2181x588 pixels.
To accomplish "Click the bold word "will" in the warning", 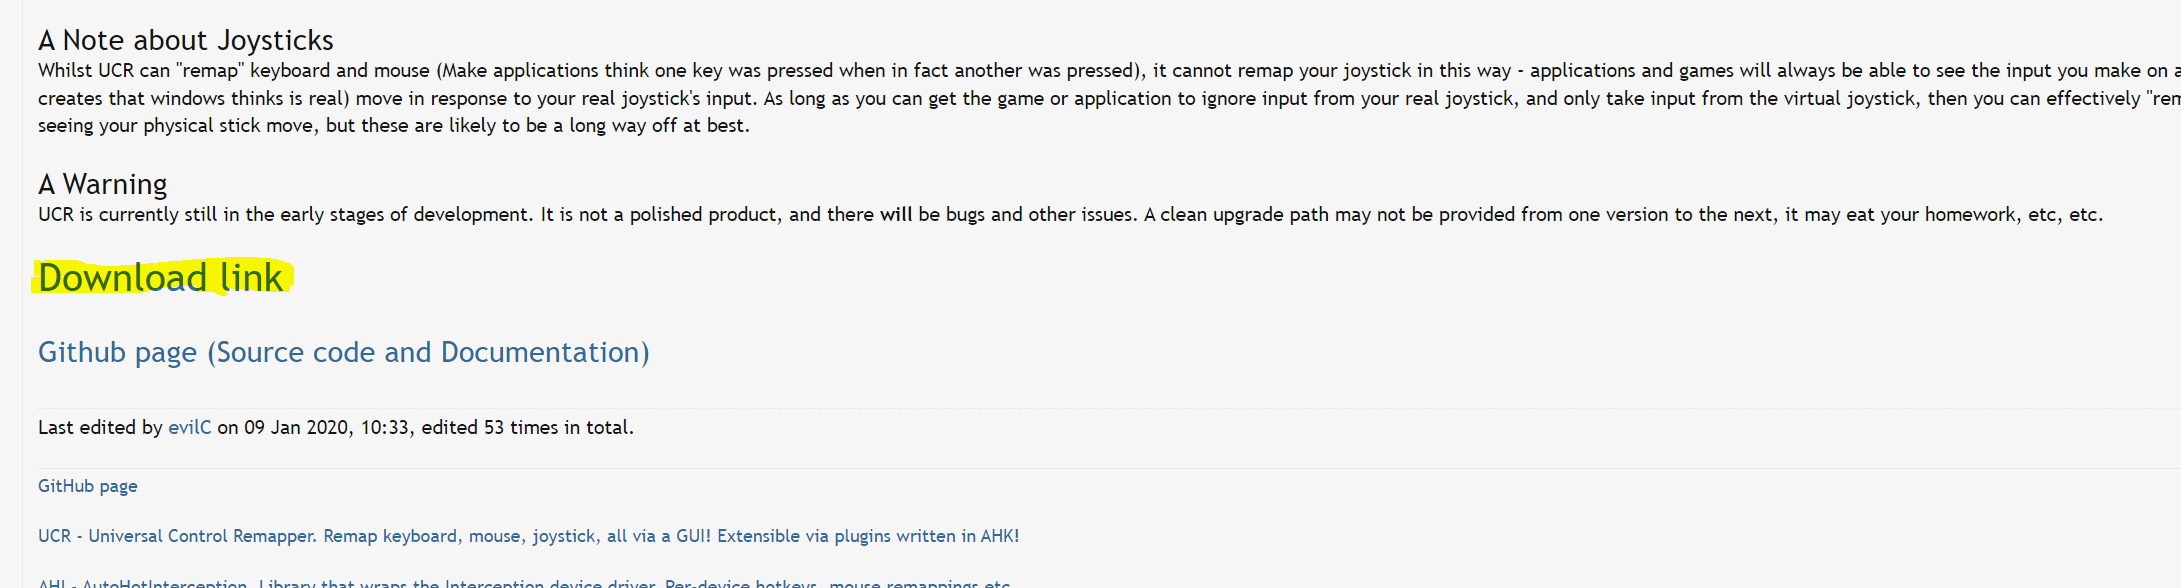I will (x=896, y=214).
